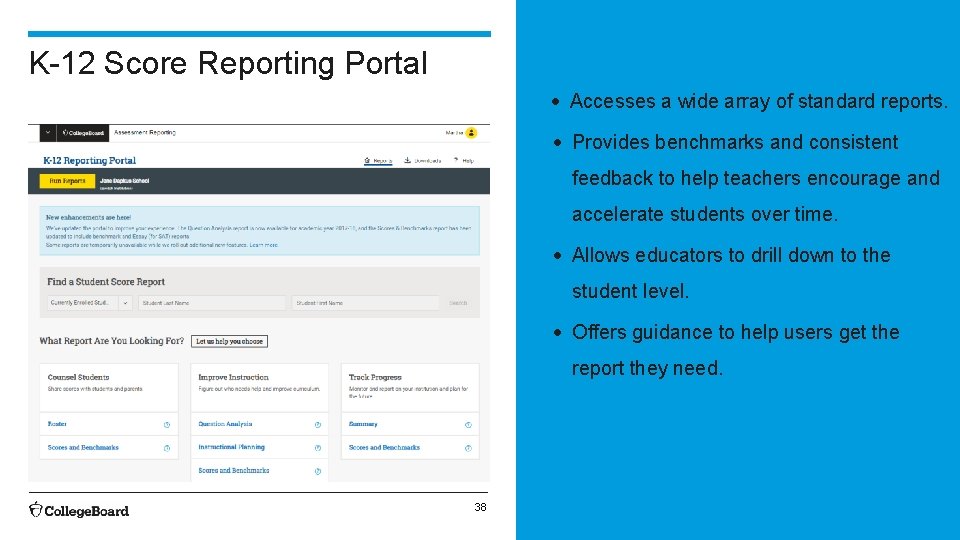Expand the chevron menu left of CollegeBoard logo

pos(48,132)
